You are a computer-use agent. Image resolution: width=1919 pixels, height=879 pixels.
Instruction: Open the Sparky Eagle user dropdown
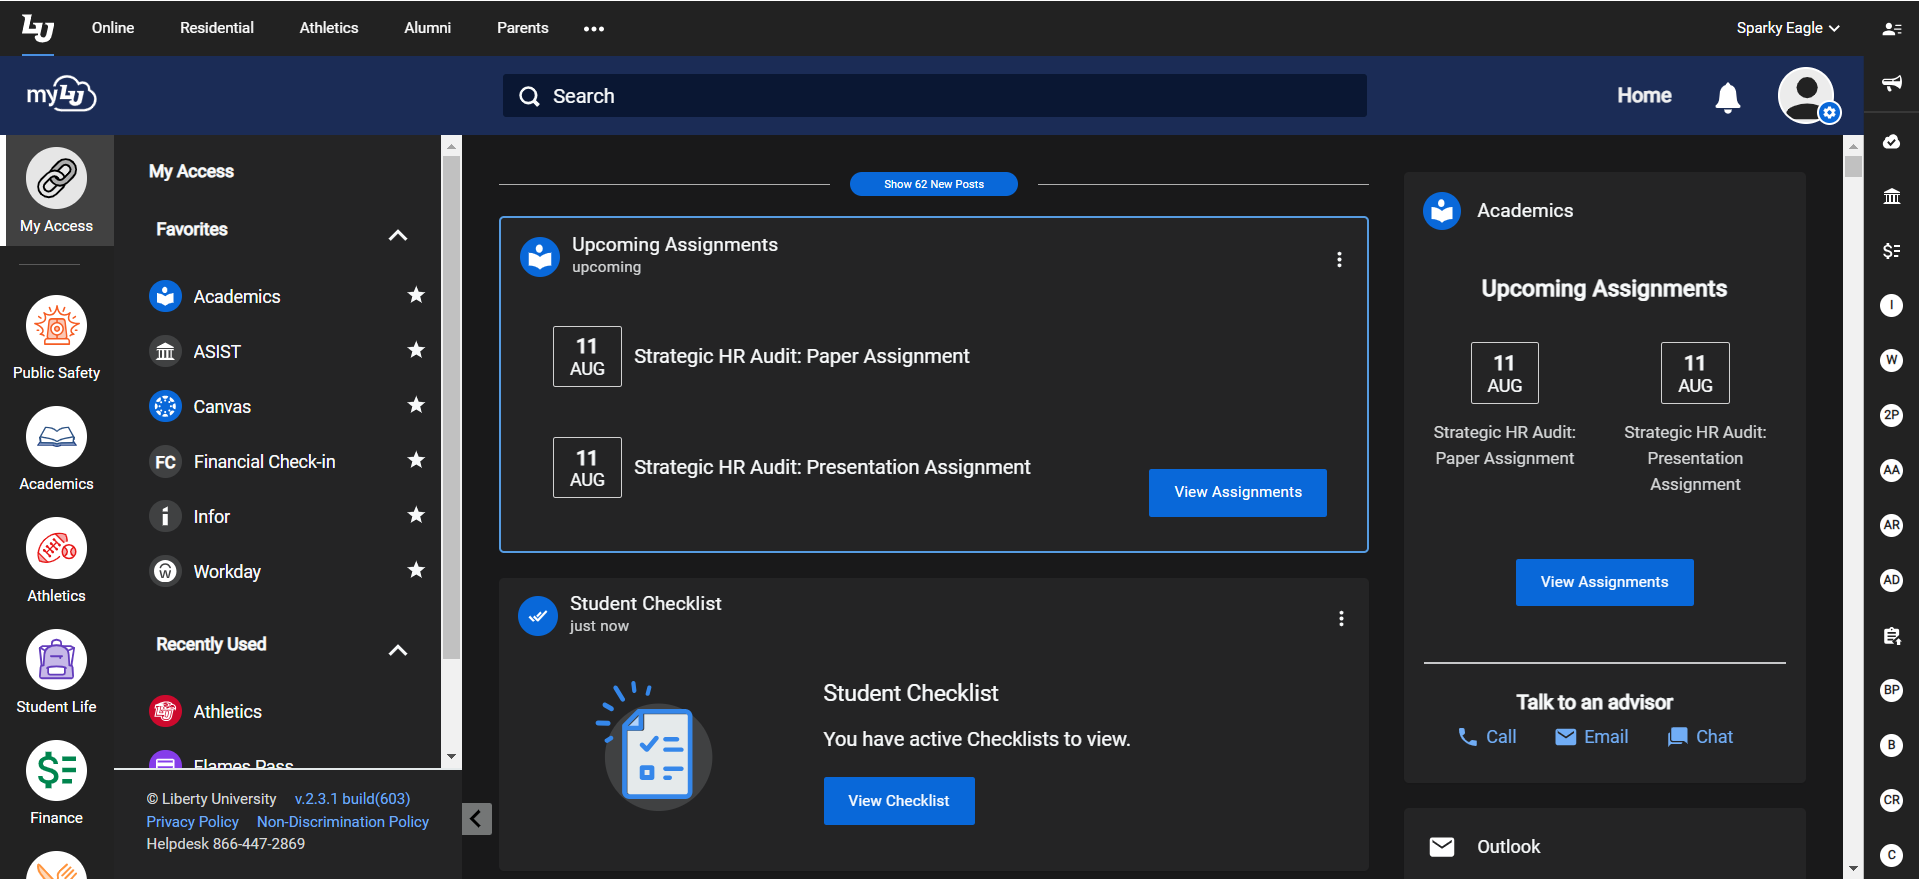(x=1787, y=28)
